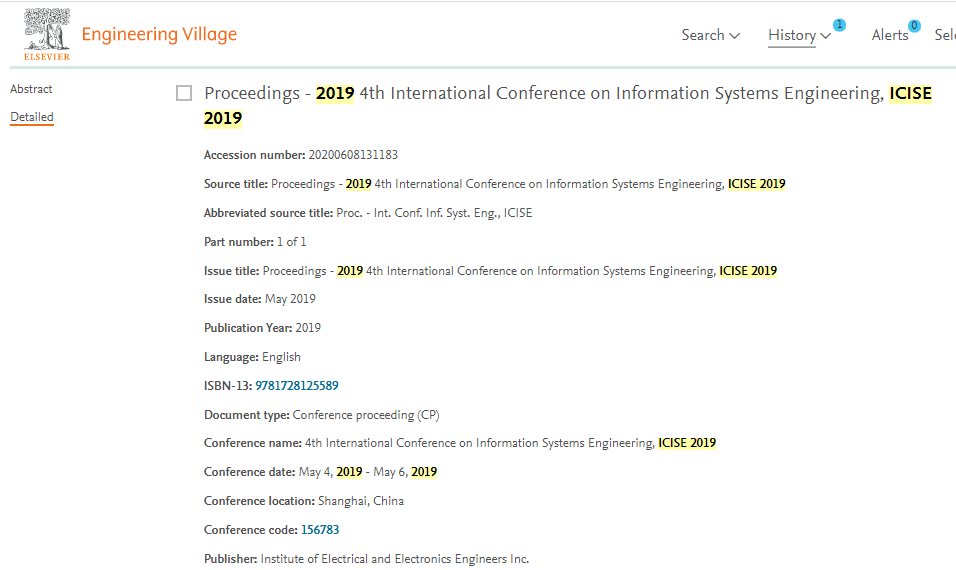Click the part number value 1 of 1

click(x=291, y=242)
